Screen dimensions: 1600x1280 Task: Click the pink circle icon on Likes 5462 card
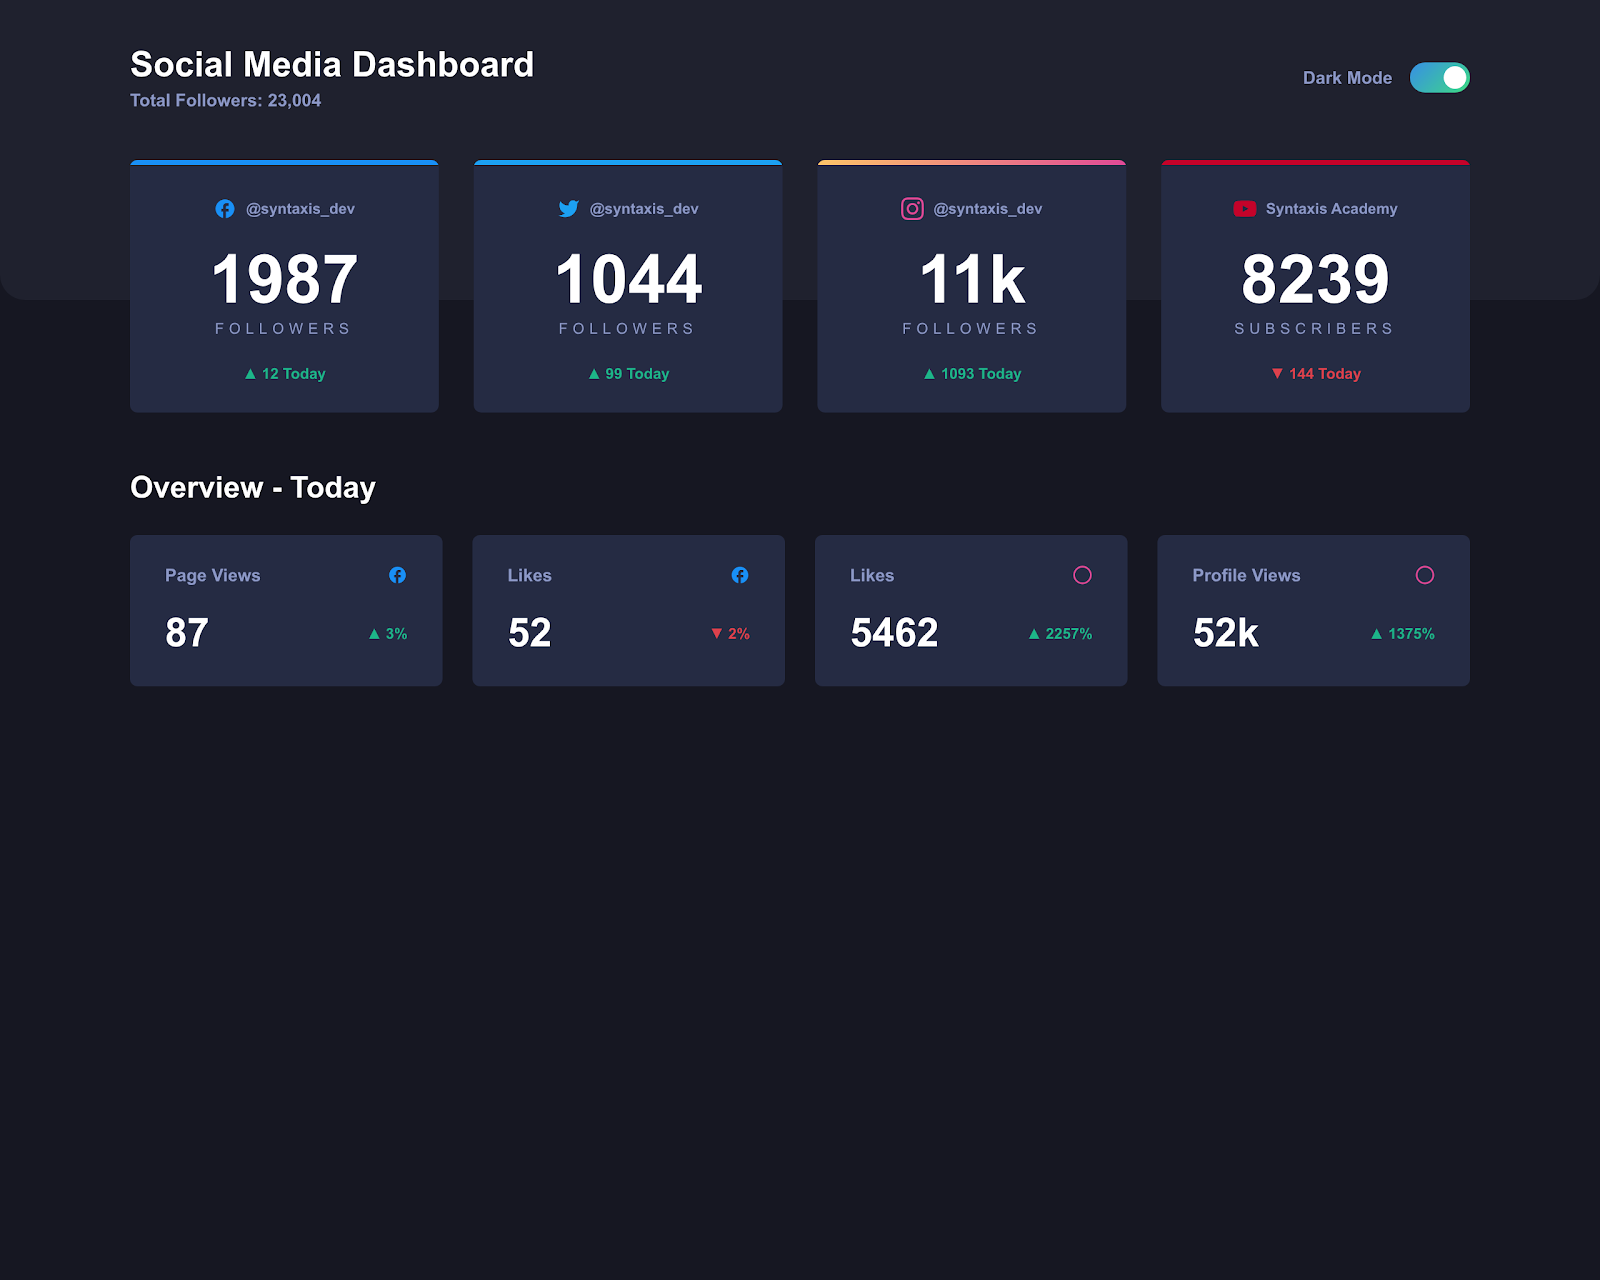pyautogui.click(x=1082, y=575)
